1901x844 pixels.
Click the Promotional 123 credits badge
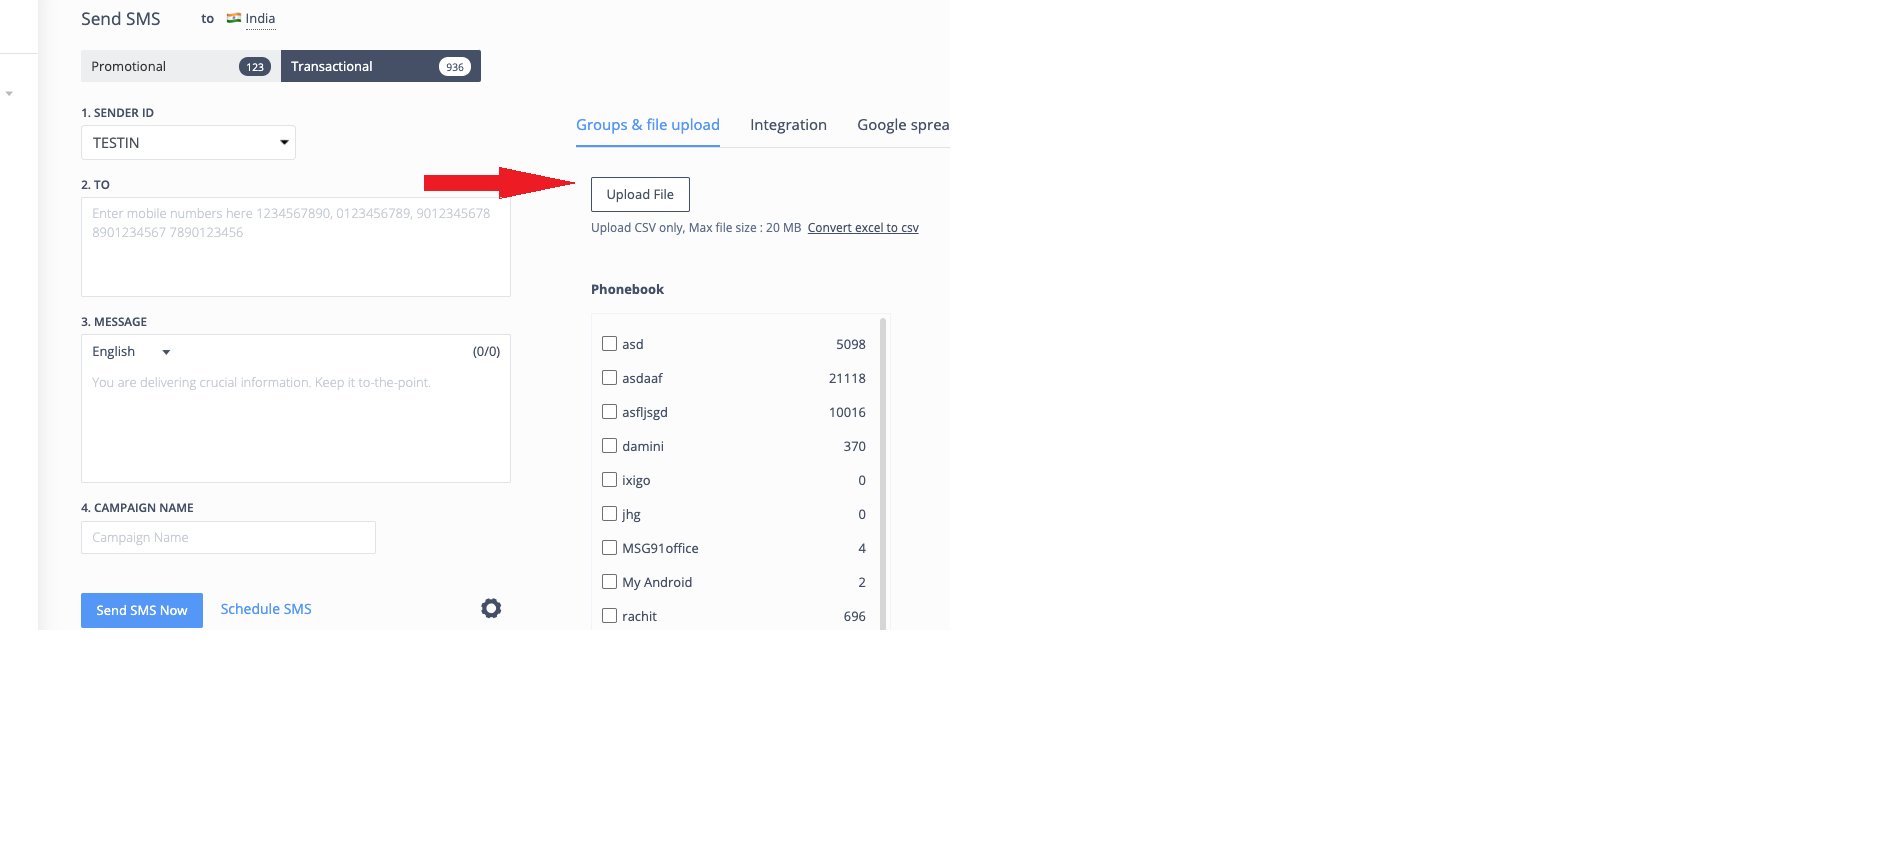point(255,67)
